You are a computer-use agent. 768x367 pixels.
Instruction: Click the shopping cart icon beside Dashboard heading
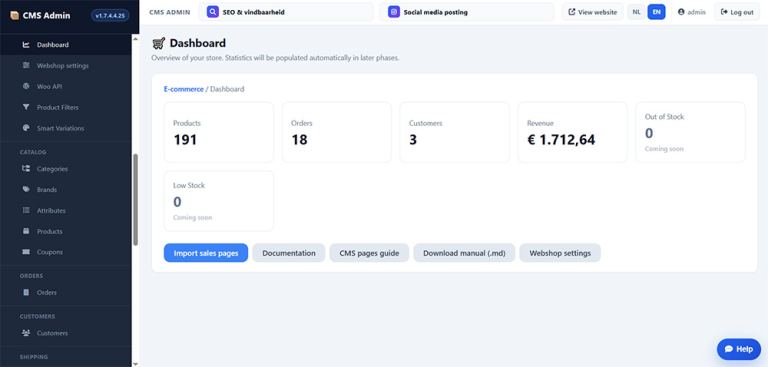pos(158,44)
